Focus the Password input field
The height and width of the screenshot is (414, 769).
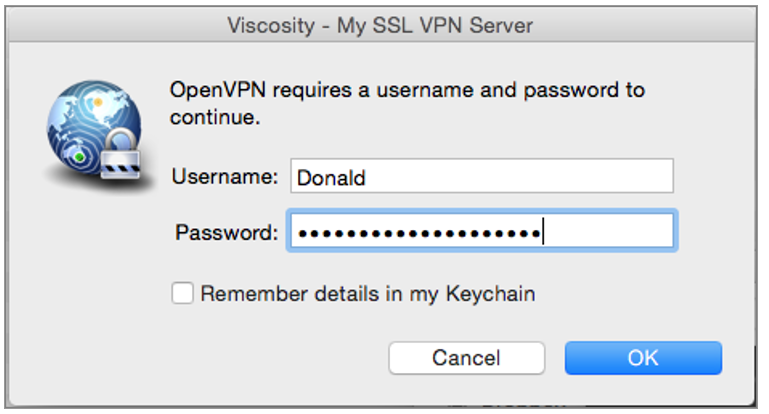[480, 233]
